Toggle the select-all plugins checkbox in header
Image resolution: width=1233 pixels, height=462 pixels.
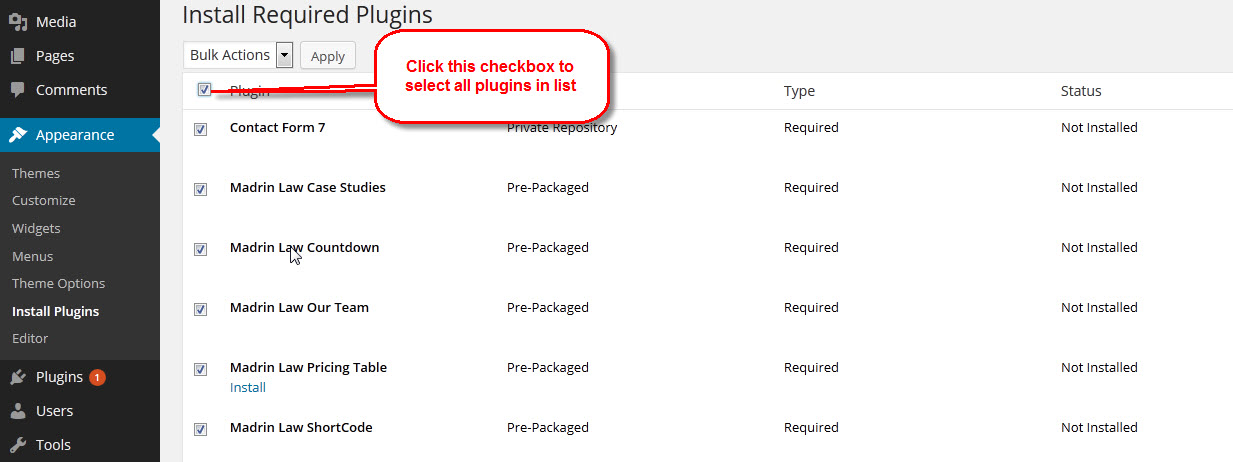(x=204, y=90)
